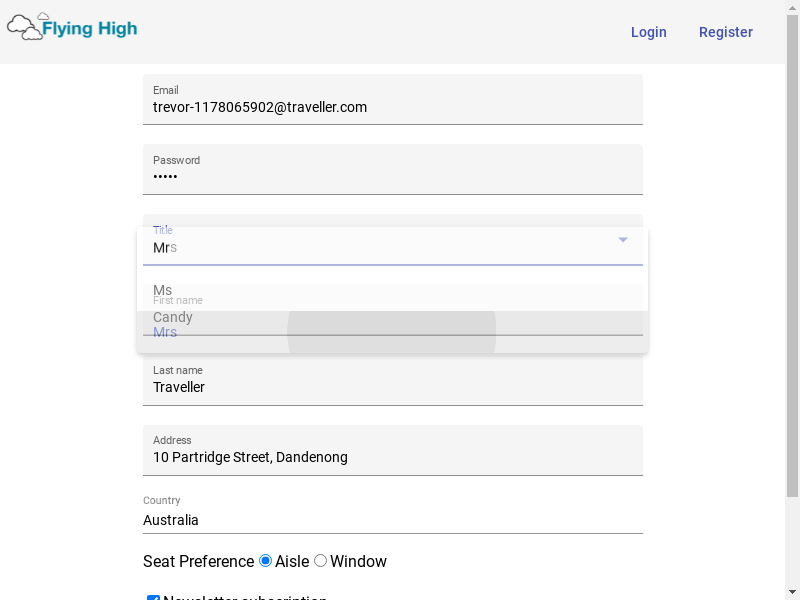Click the Flying High brand text

90,29
